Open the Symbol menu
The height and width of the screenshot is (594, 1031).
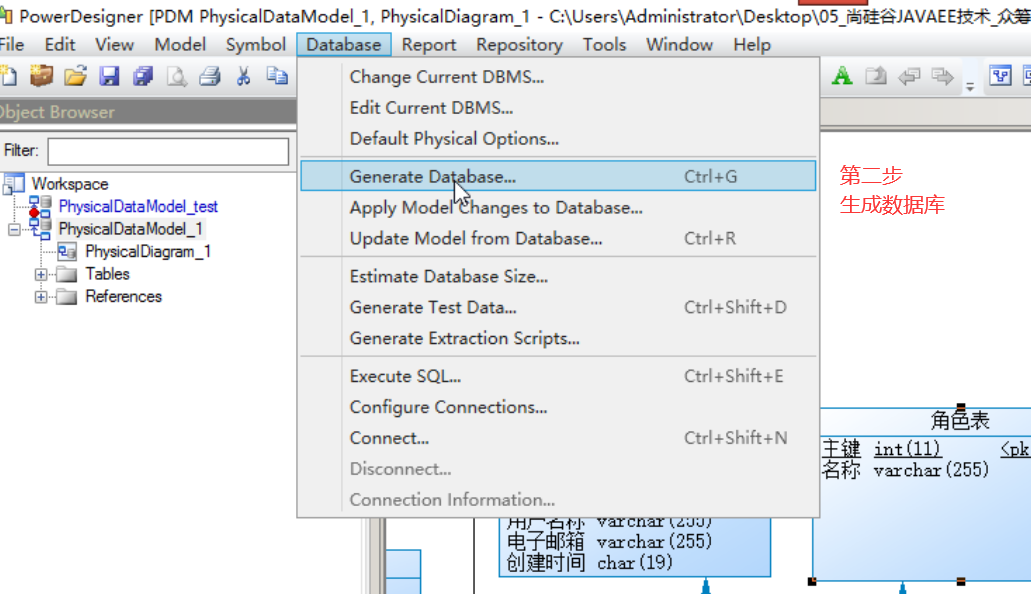coord(256,45)
